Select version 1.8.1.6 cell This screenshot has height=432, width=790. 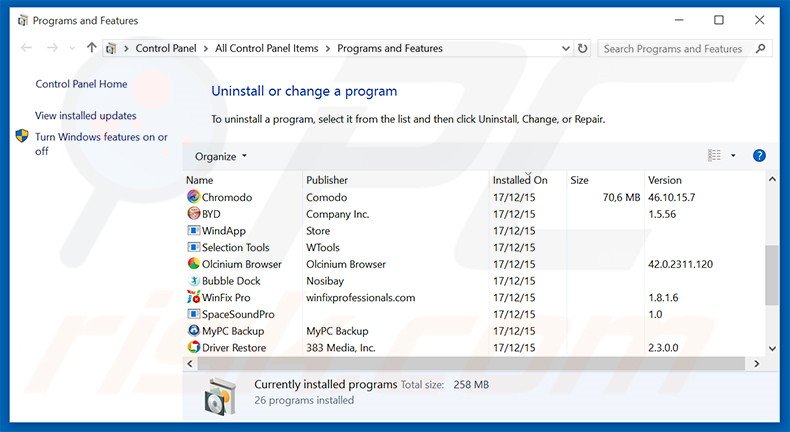pyautogui.click(x=663, y=297)
